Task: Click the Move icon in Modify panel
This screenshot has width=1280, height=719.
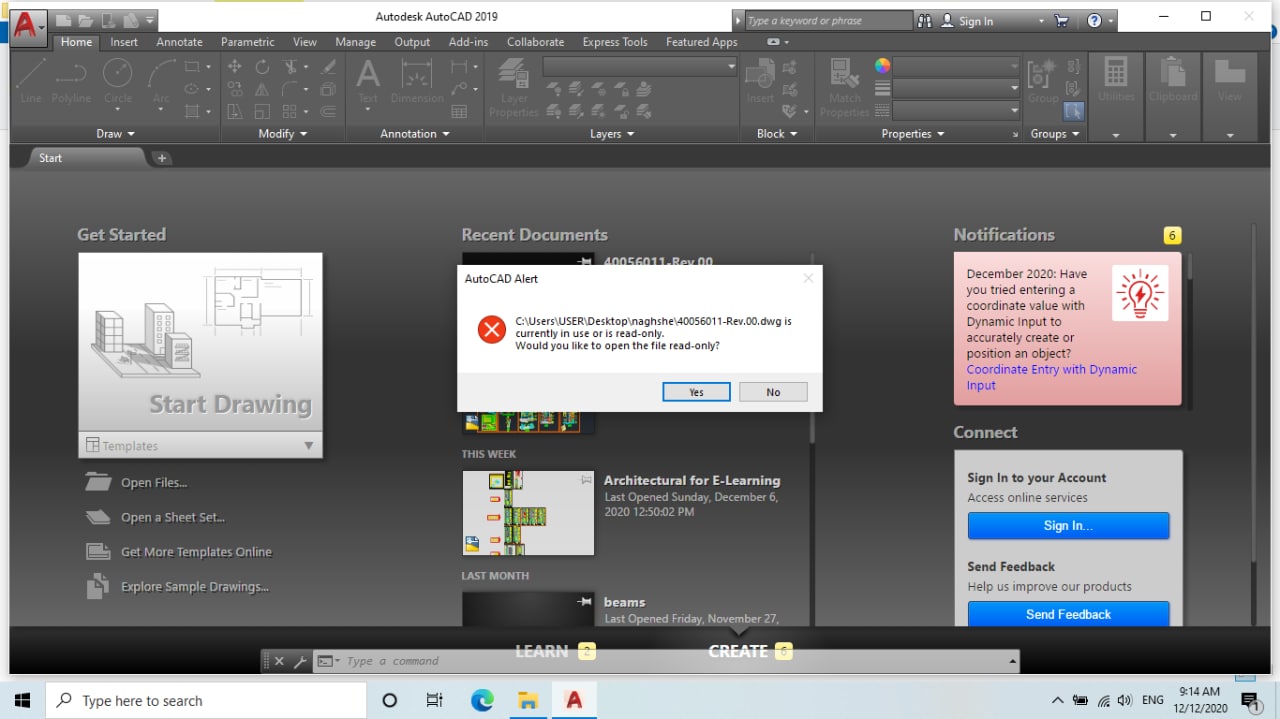Action: click(x=235, y=67)
